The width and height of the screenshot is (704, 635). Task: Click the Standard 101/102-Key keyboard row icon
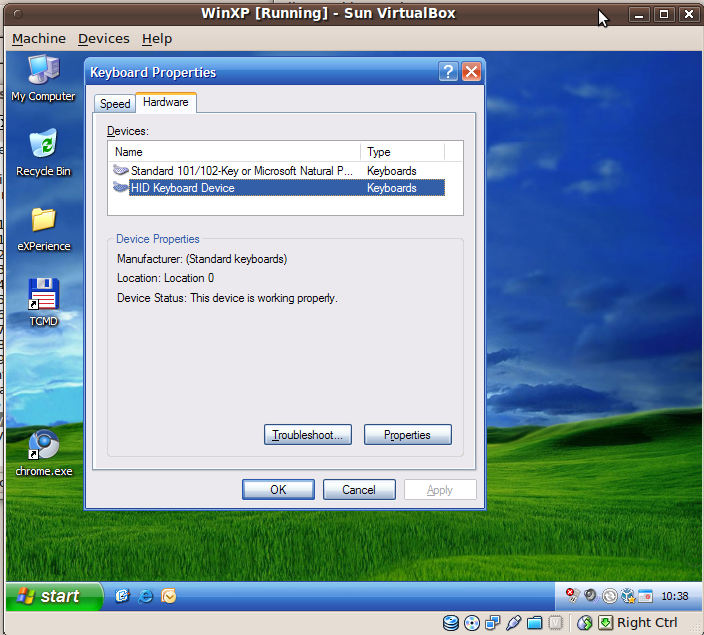pos(120,170)
